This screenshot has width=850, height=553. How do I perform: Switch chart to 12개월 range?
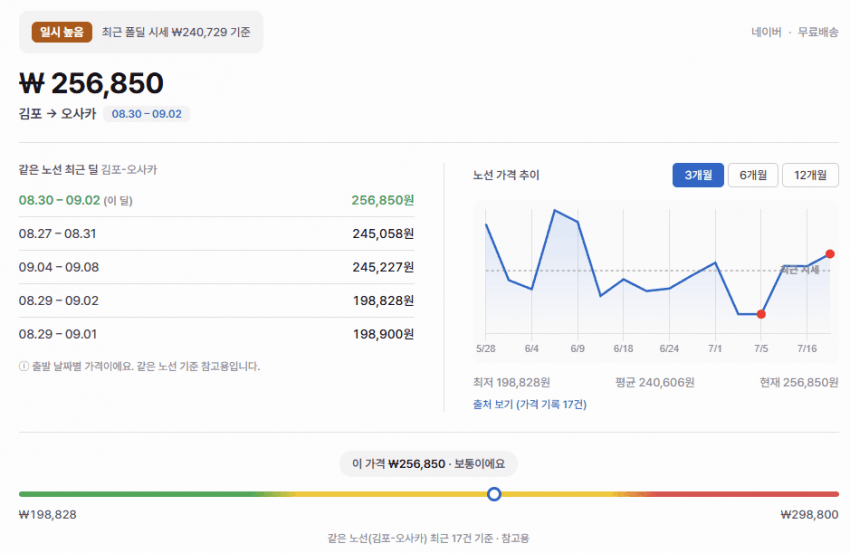[x=810, y=175]
